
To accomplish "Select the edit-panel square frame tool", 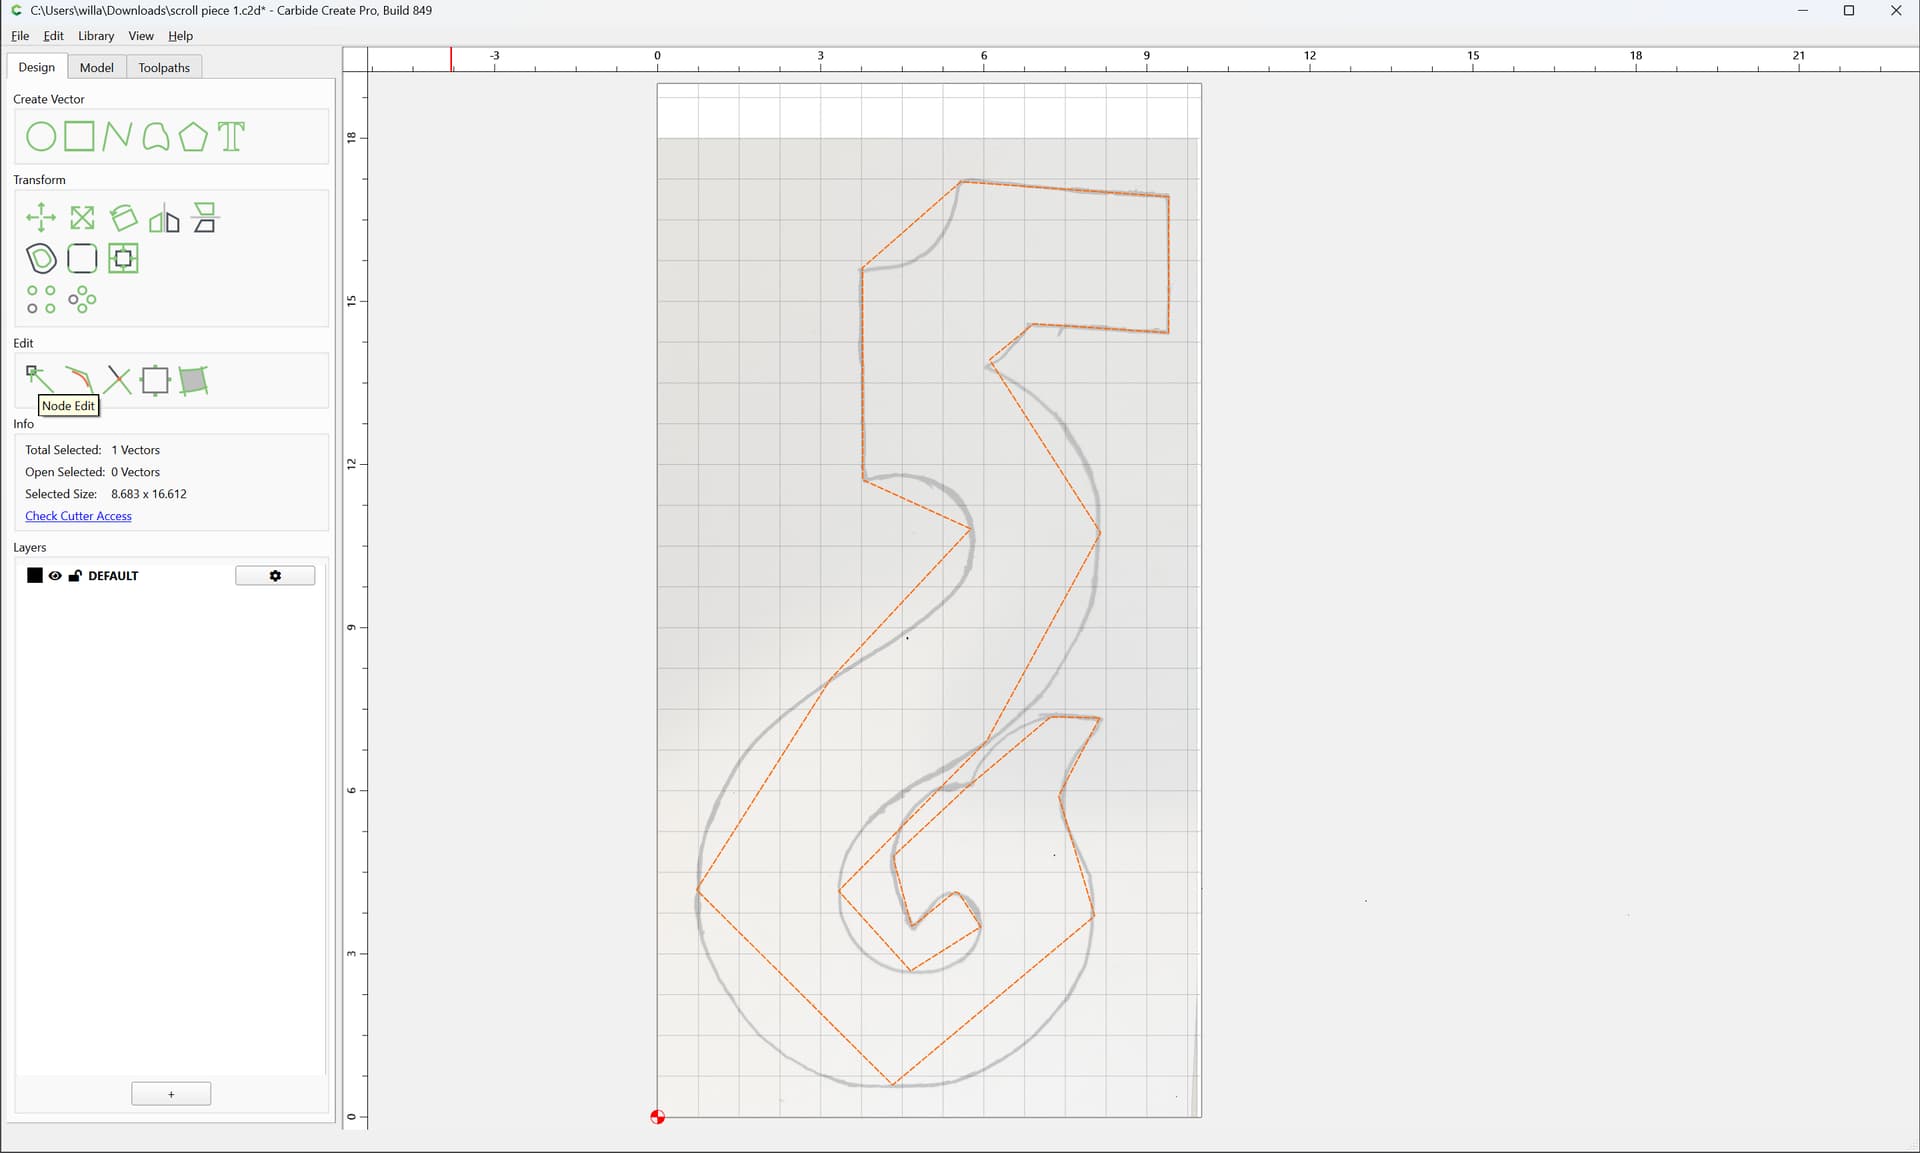I will coord(155,380).
